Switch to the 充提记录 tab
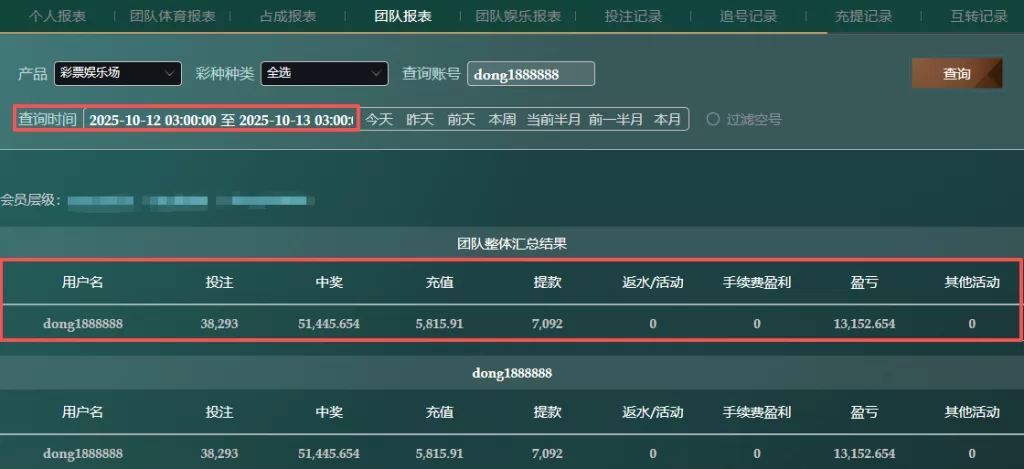Screen dimensions: 1024x469 click(x=863, y=16)
